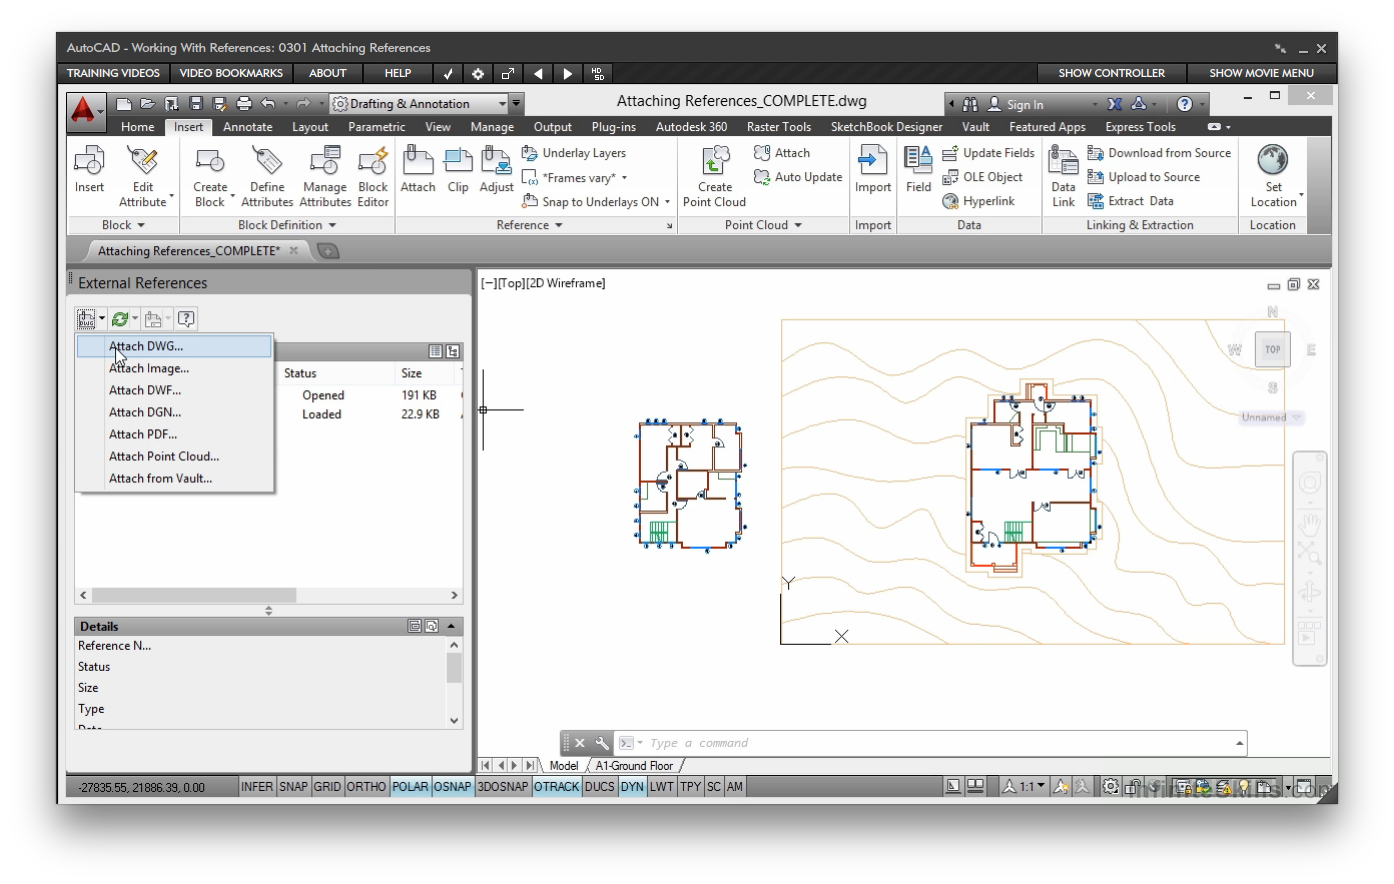Screen dimensions: 1394x884
Task: Click SHOW MOVIE MENU button
Action: [1261, 73]
